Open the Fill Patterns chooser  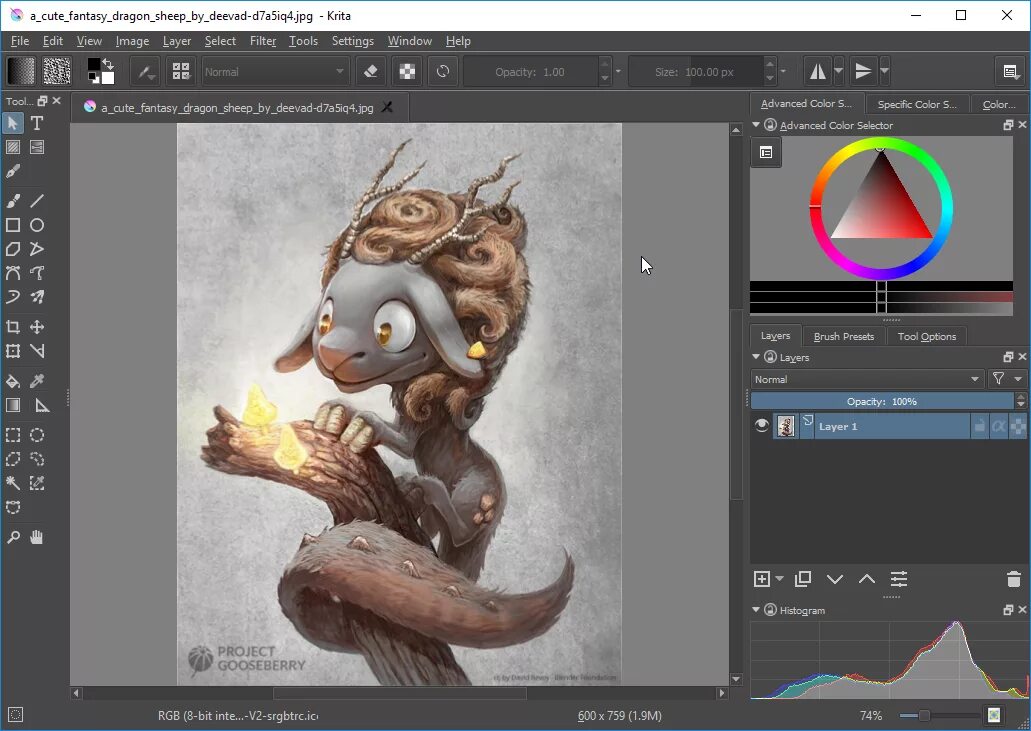pyautogui.click(x=57, y=71)
